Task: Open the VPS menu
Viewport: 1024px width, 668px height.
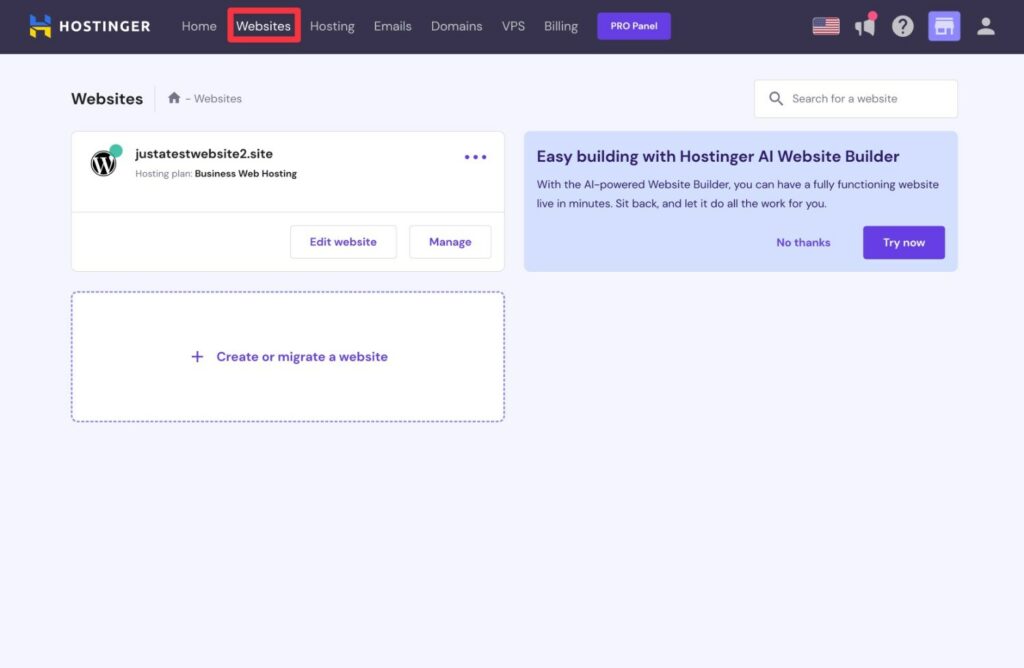Action: [x=513, y=26]
